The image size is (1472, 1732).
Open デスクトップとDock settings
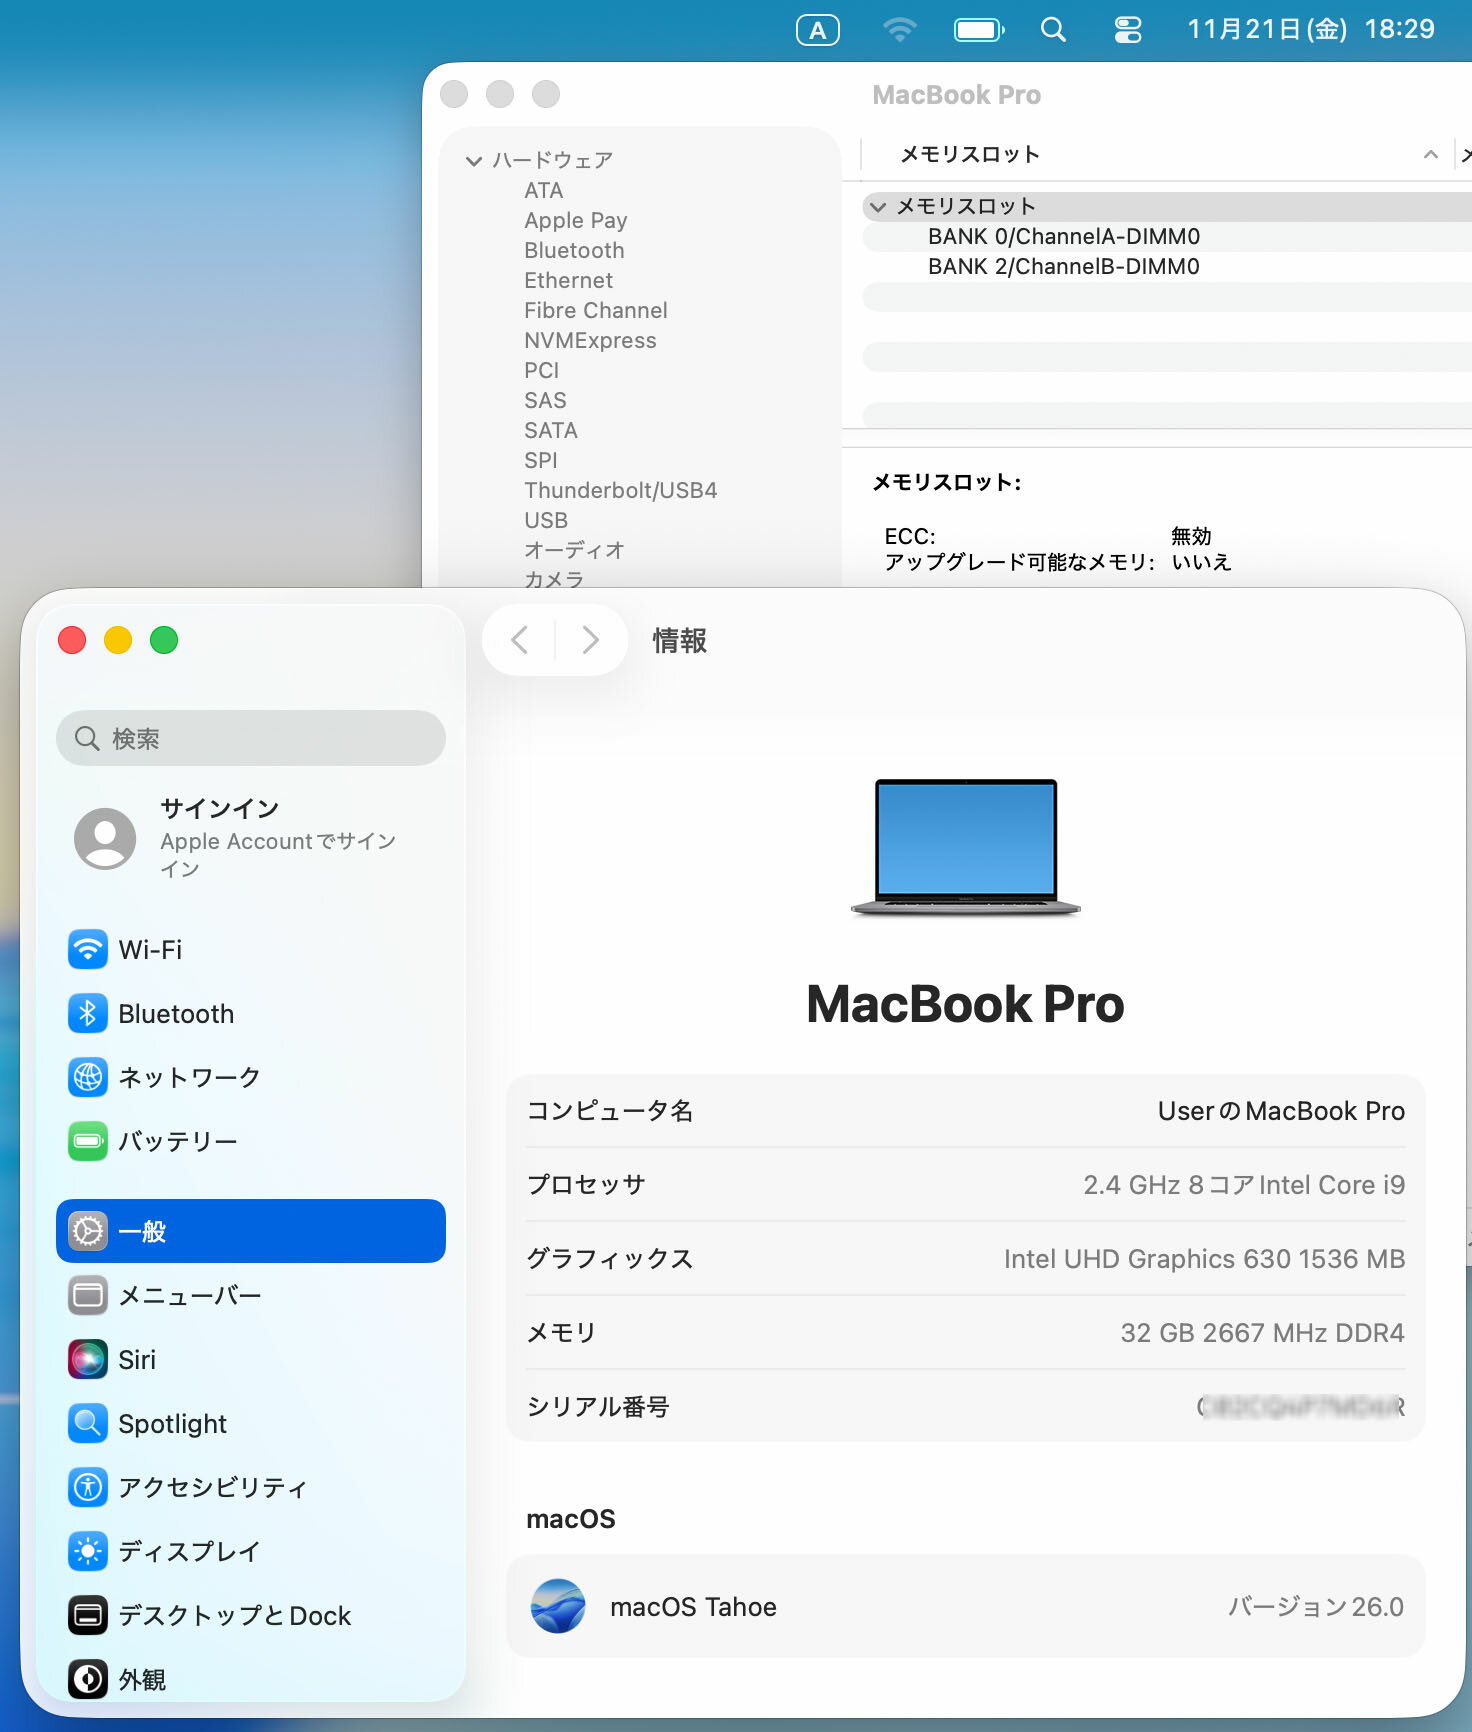coord(250,1615)
